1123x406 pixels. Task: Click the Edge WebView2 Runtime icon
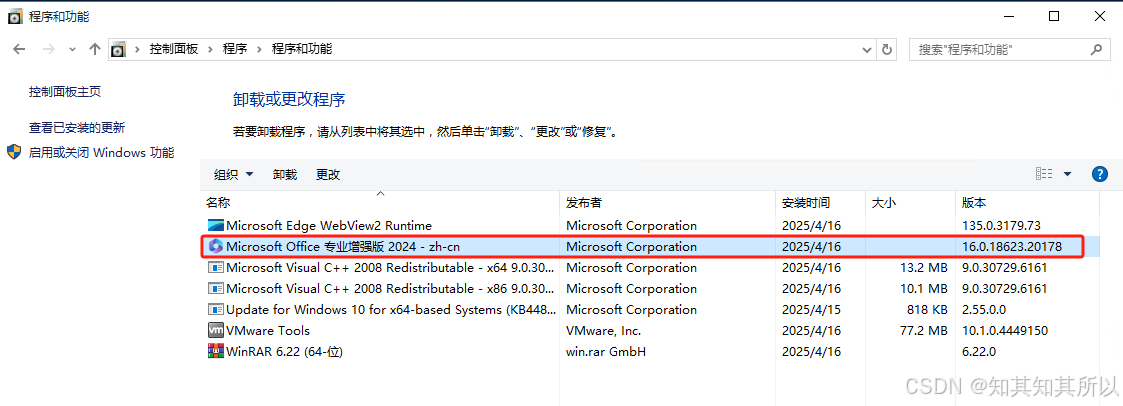216,226
